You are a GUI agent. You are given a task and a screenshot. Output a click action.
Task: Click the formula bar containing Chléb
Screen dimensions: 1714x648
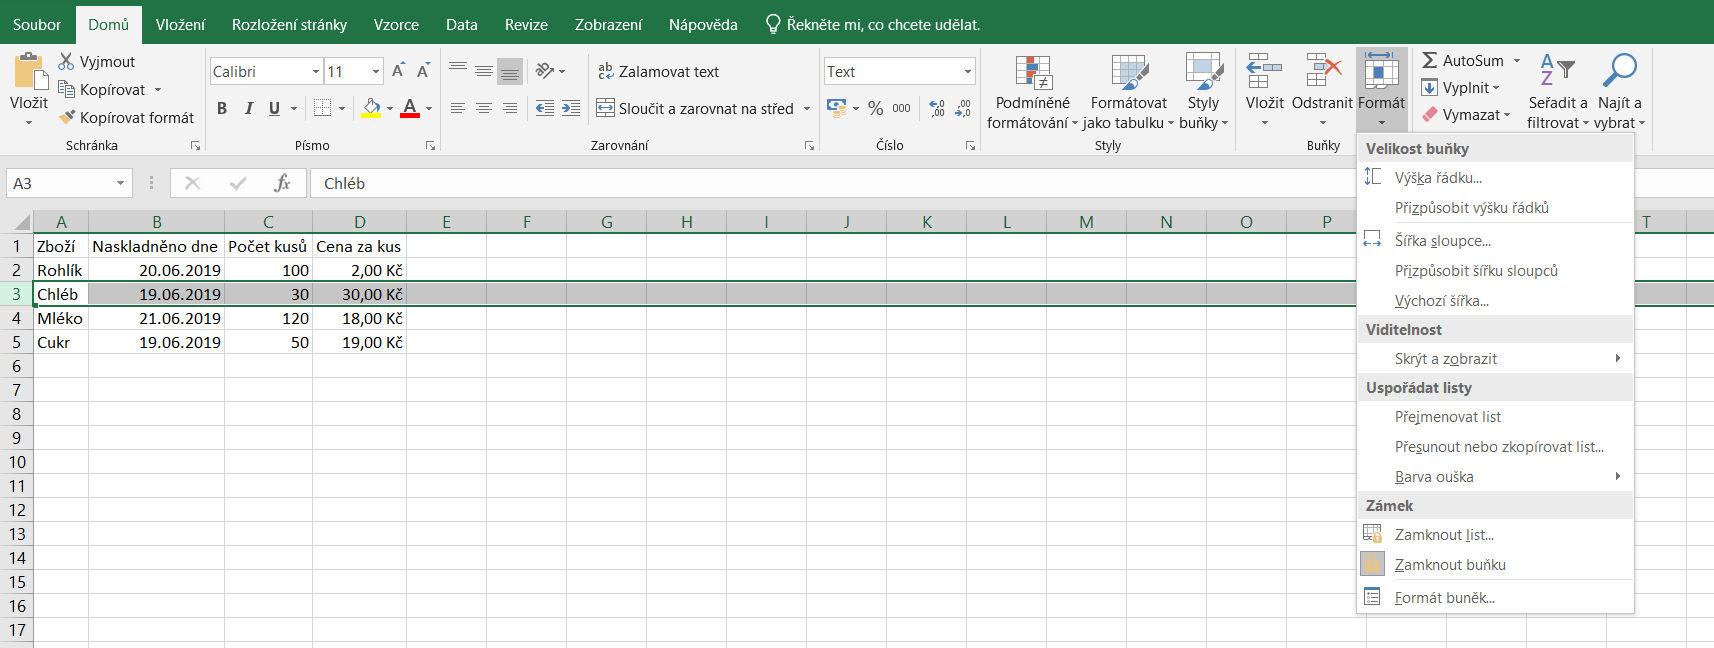835,183
